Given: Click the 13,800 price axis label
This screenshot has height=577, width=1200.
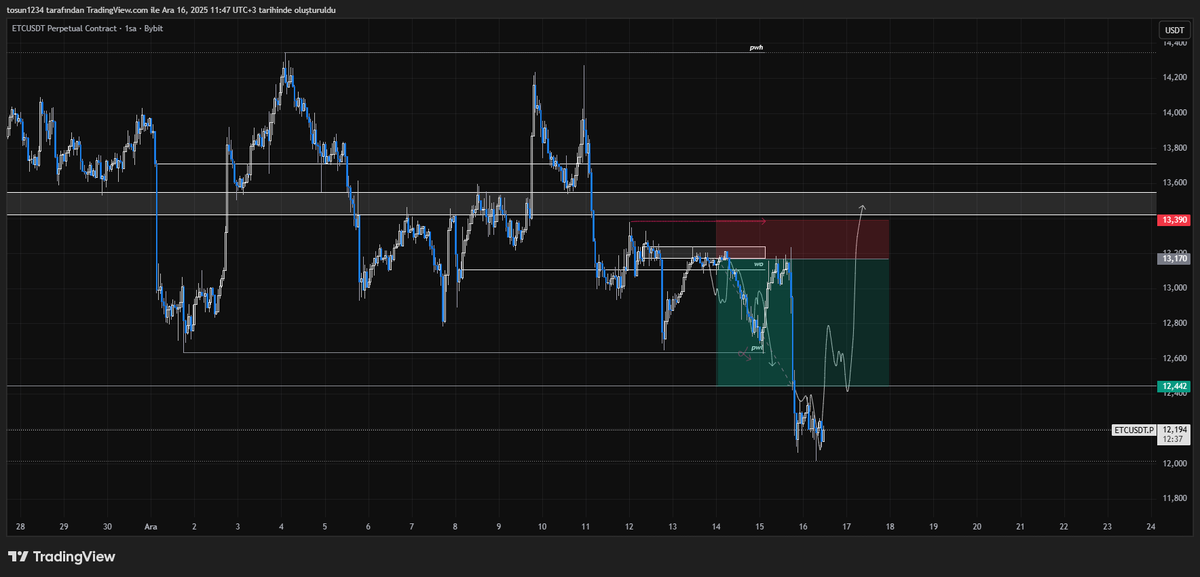Looking at the screenshot, I should coord(1173,148).
